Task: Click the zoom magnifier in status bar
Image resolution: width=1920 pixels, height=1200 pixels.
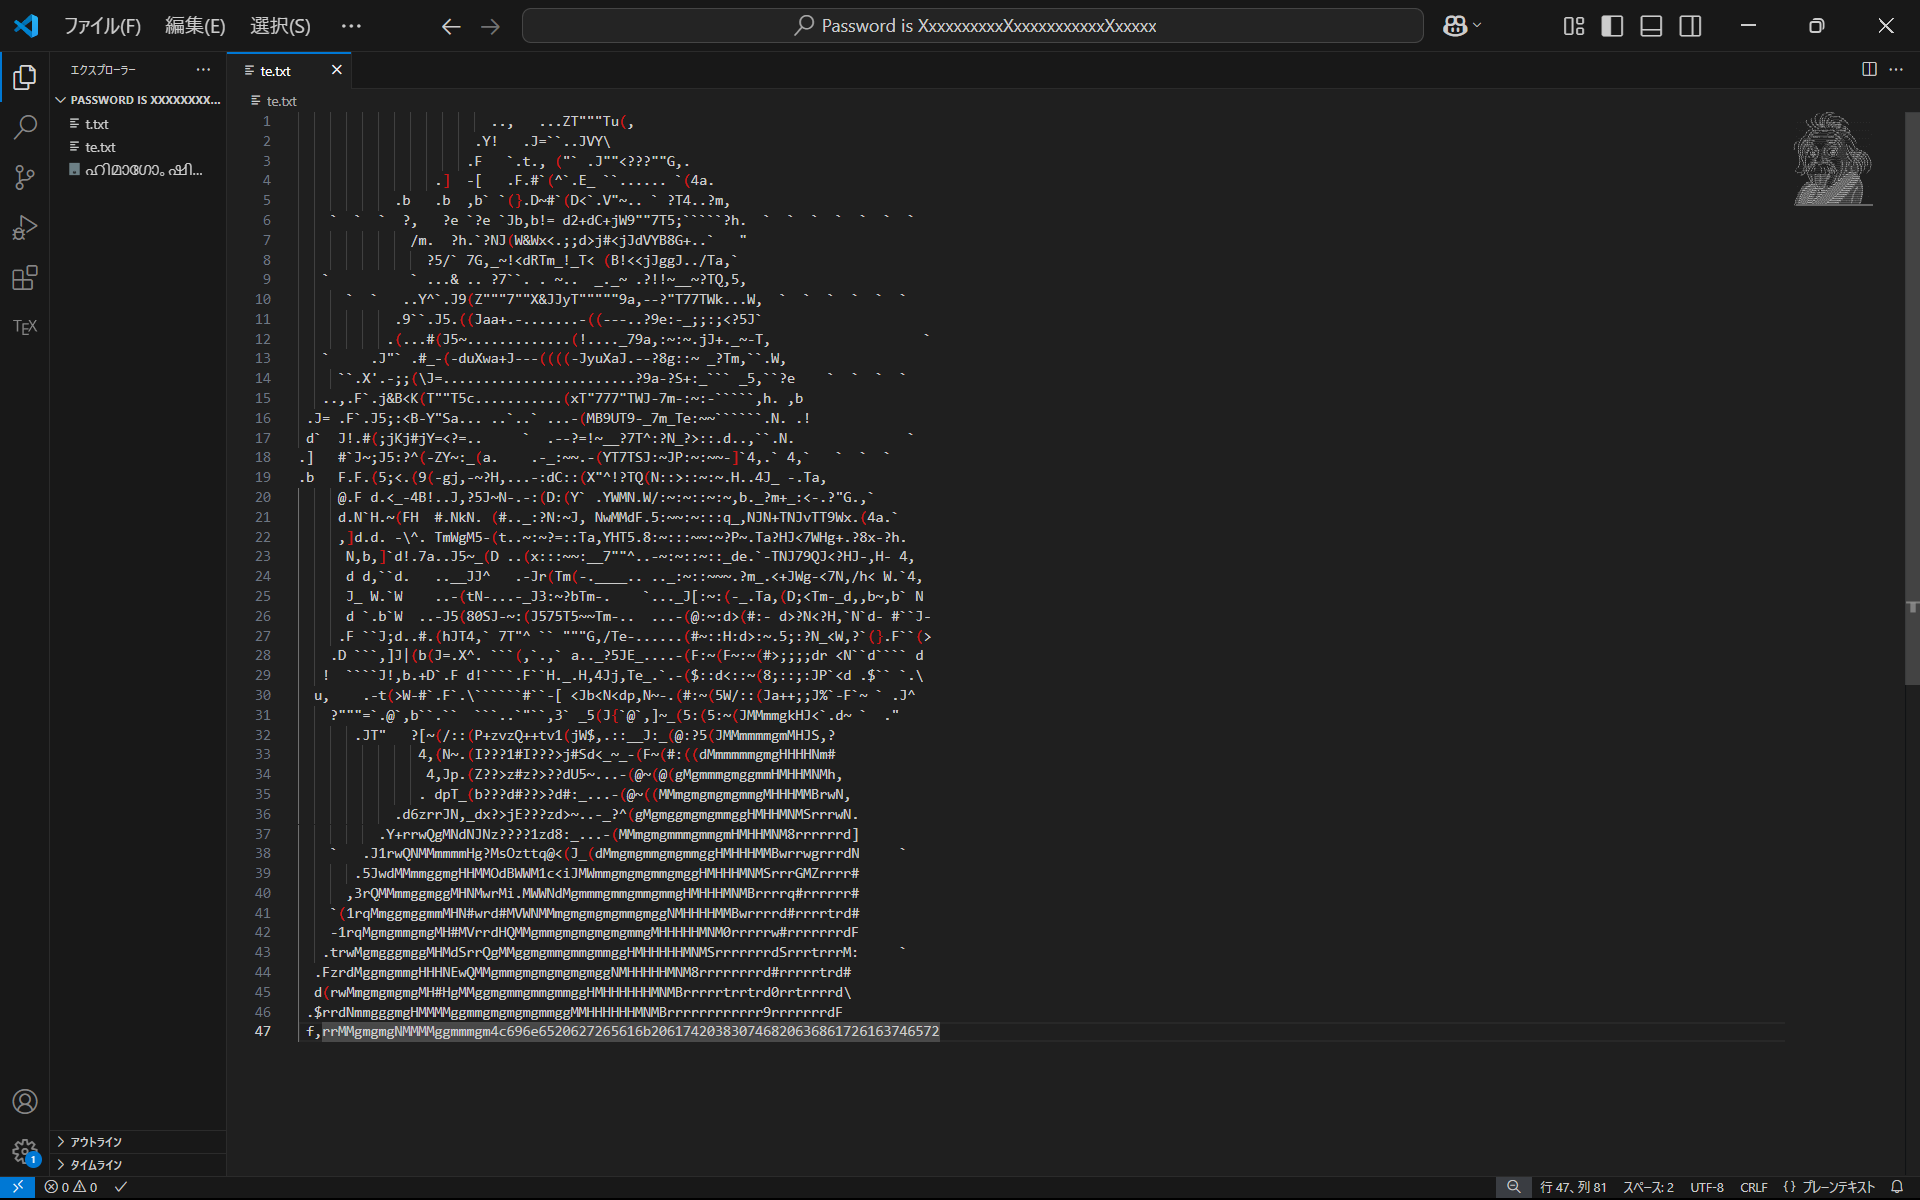Action: [1514, 1187]
